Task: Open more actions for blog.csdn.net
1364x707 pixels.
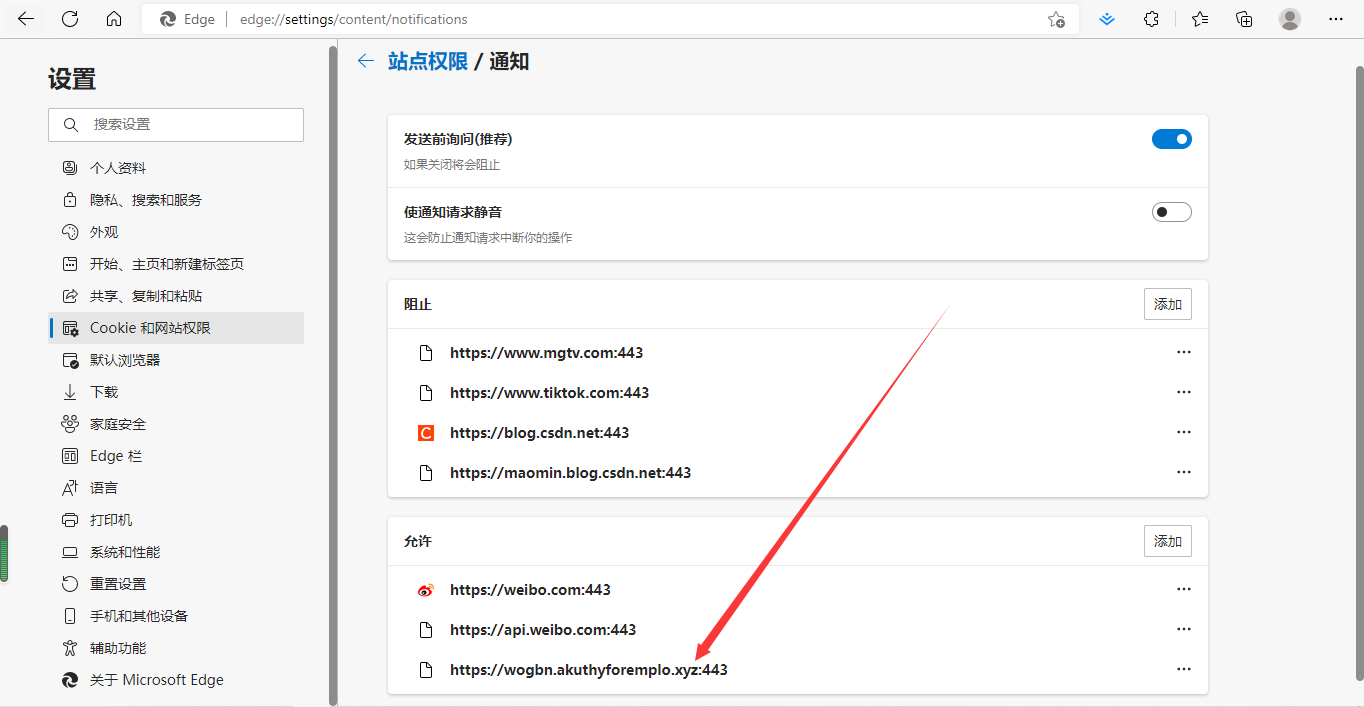Action: 1184,432
